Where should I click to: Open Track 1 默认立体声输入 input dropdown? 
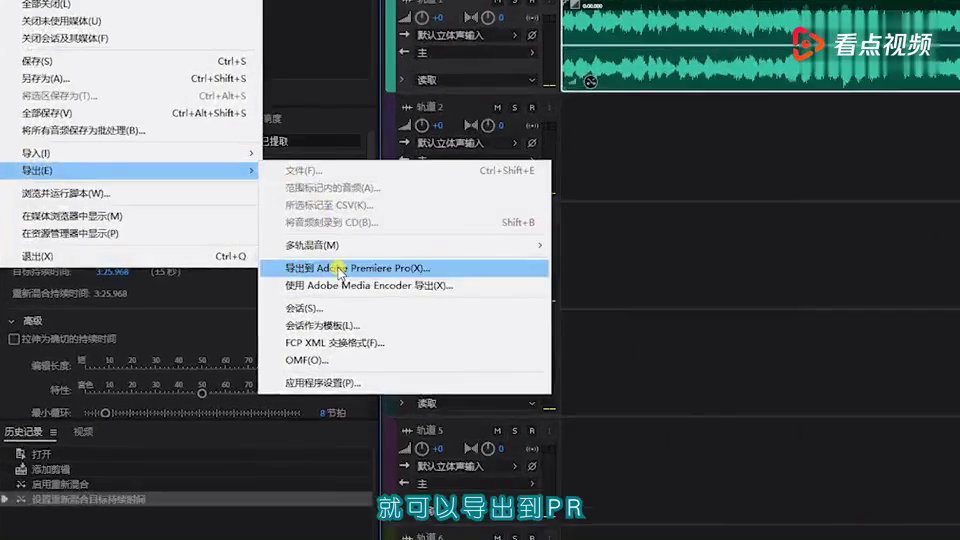[467, 36]
